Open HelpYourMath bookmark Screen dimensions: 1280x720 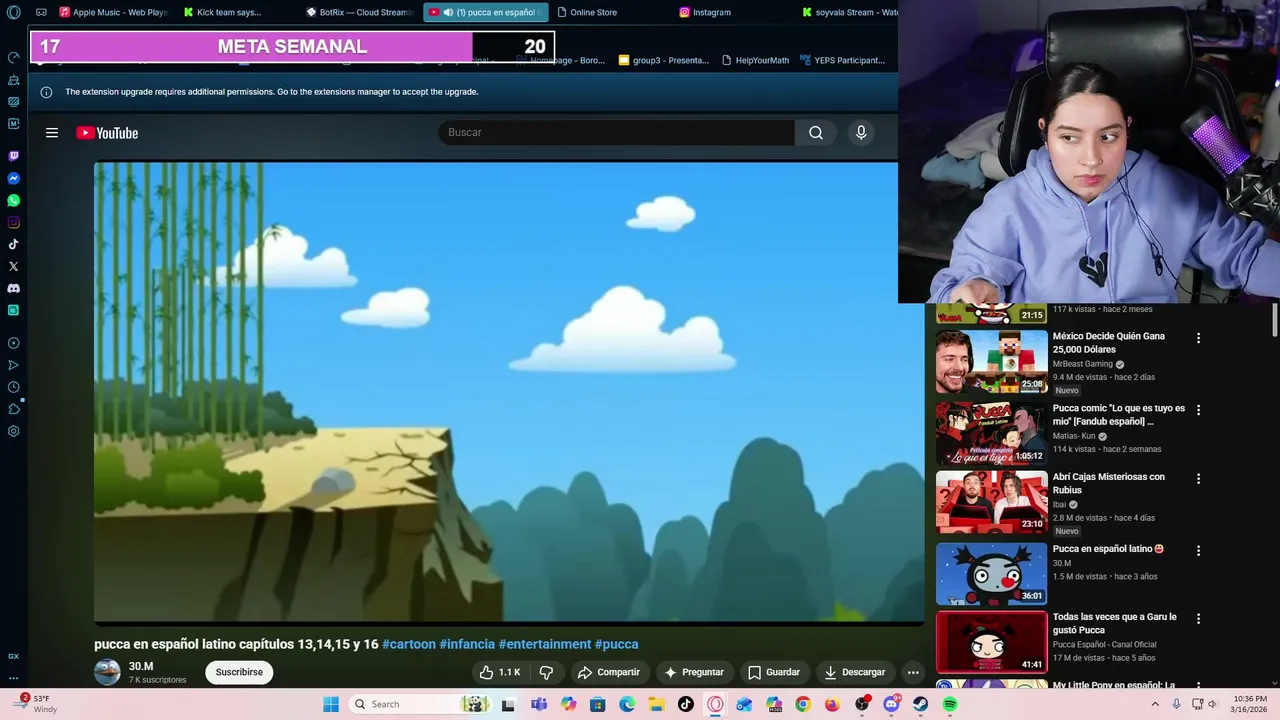755,60
